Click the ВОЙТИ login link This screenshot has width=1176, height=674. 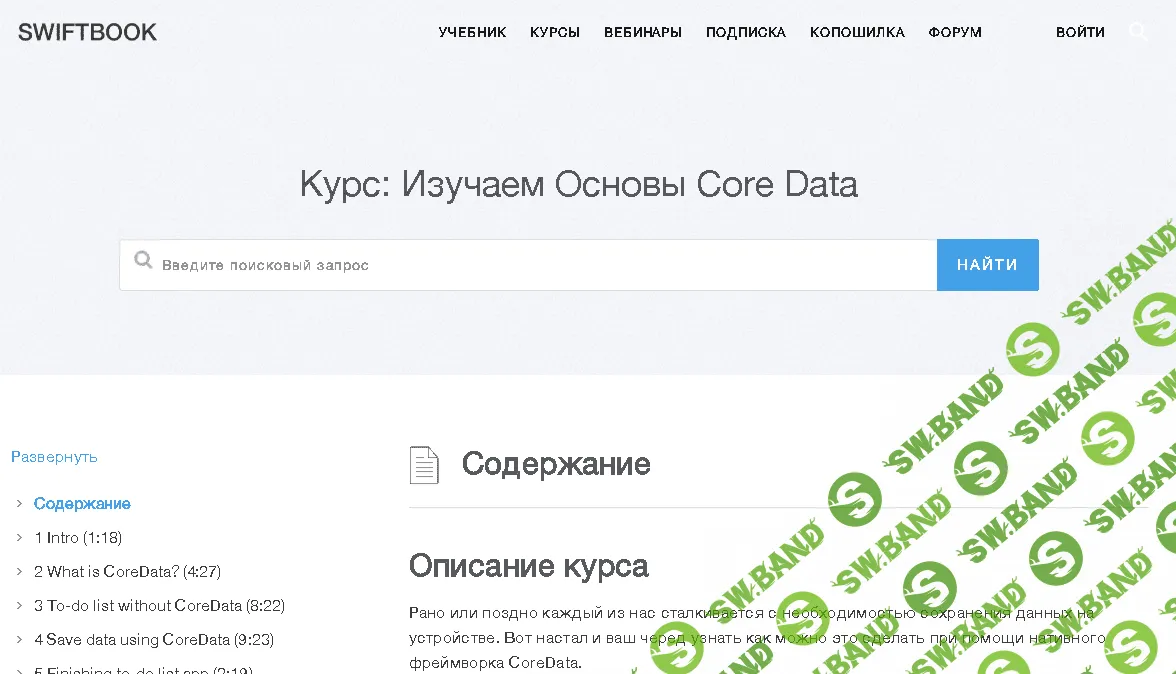click(1080, 31)
